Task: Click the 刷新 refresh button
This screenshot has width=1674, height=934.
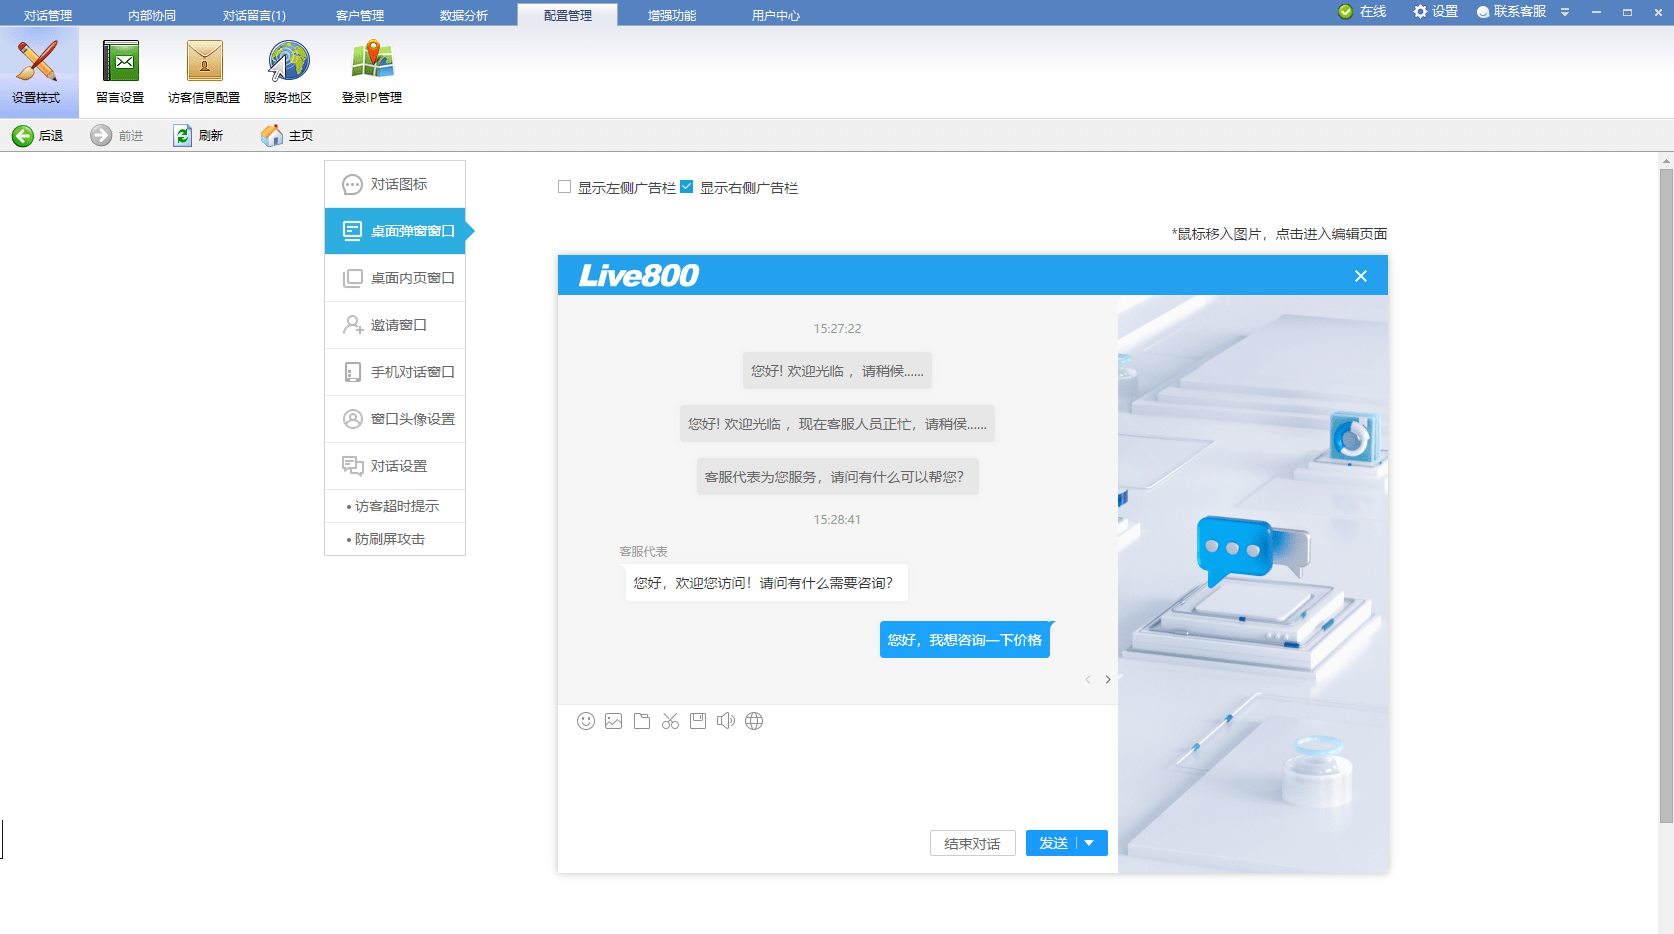Action: point(198,136)
